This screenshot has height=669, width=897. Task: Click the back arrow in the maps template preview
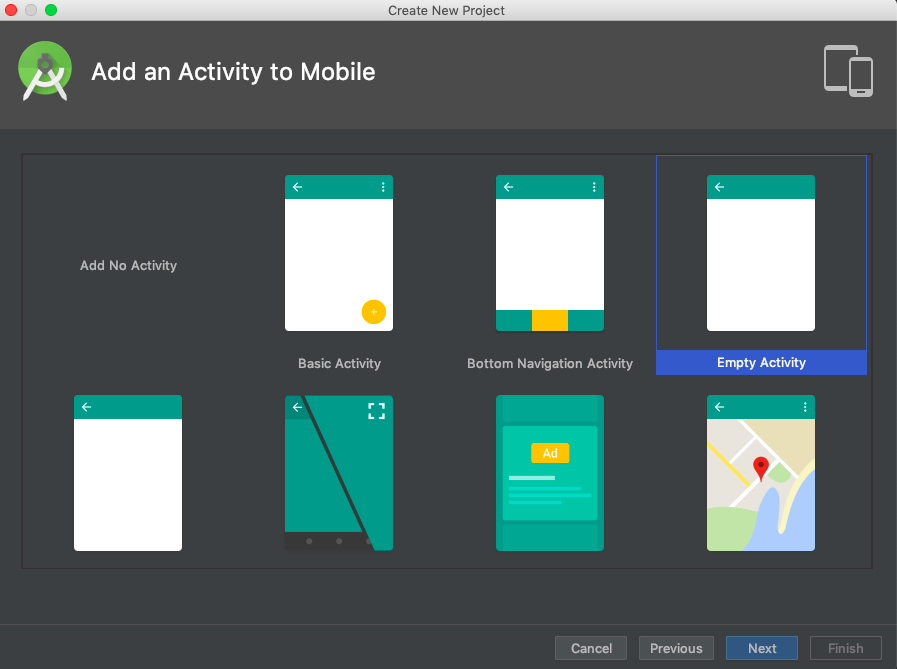tap(720, 407)
